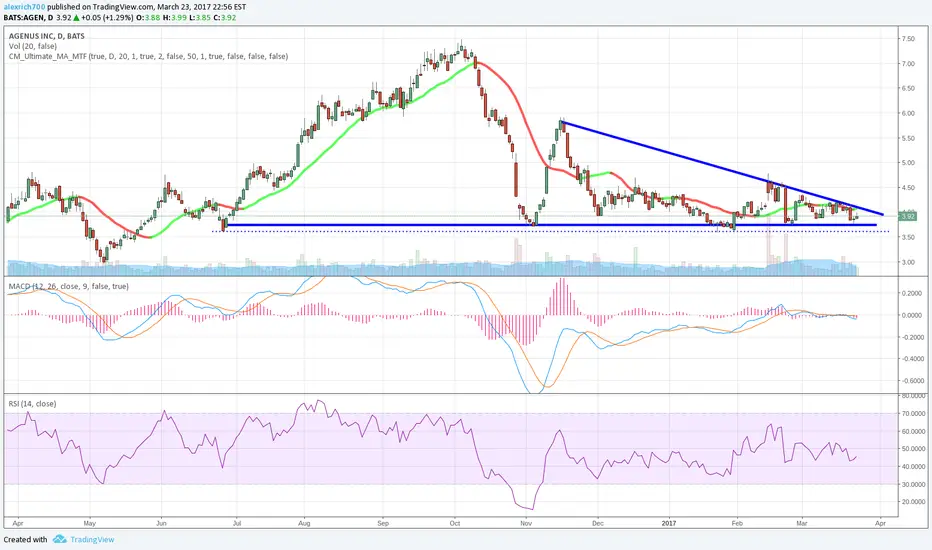This screenshot has width=932, height=550.
Task: Click the Sep label on time axis
Action: coord(383,523)
